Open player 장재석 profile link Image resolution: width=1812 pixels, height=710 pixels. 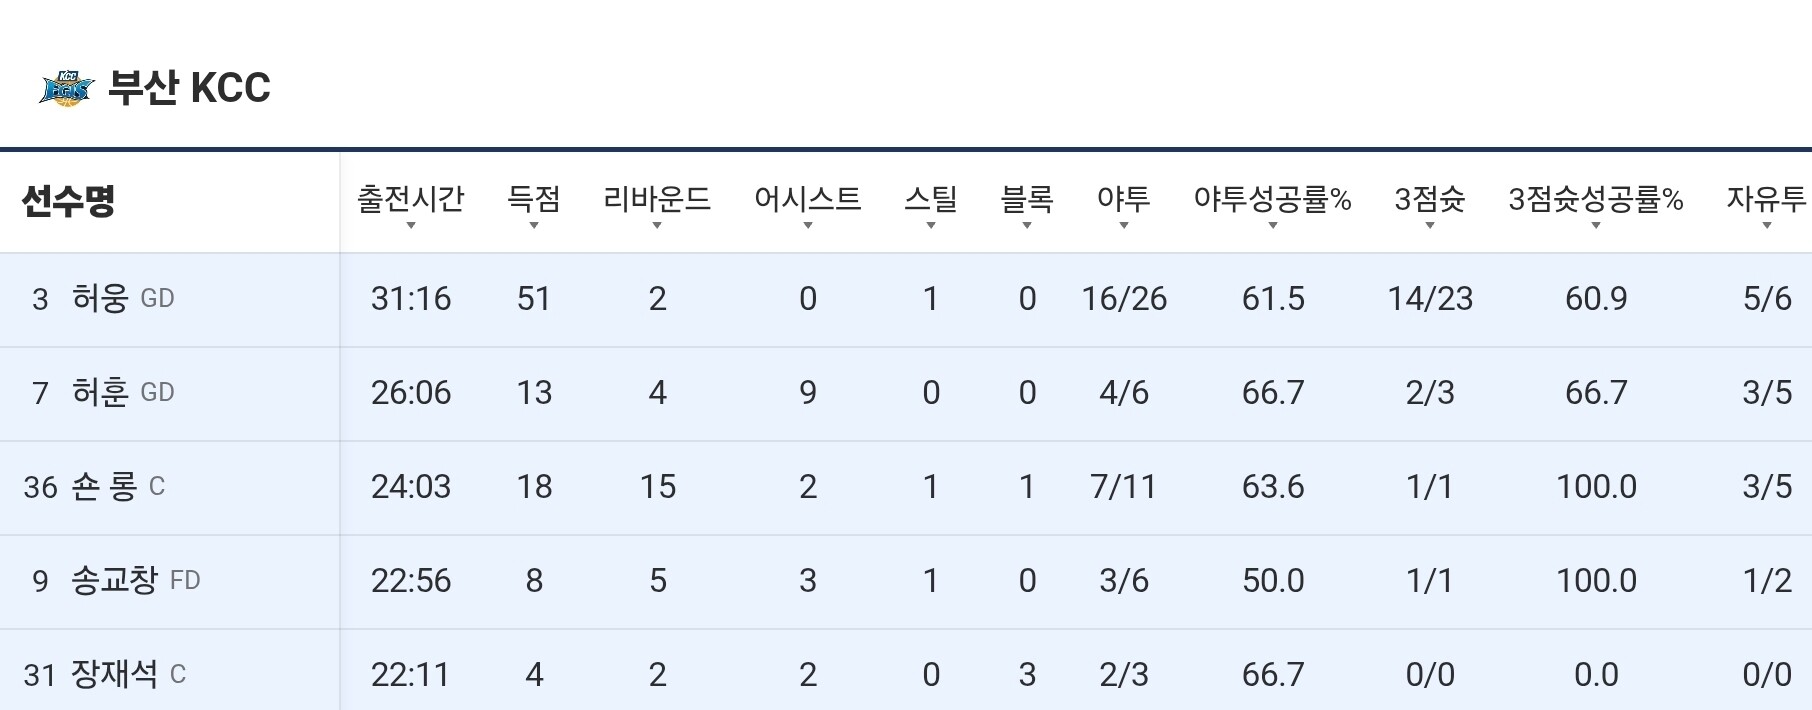(114, 674)
